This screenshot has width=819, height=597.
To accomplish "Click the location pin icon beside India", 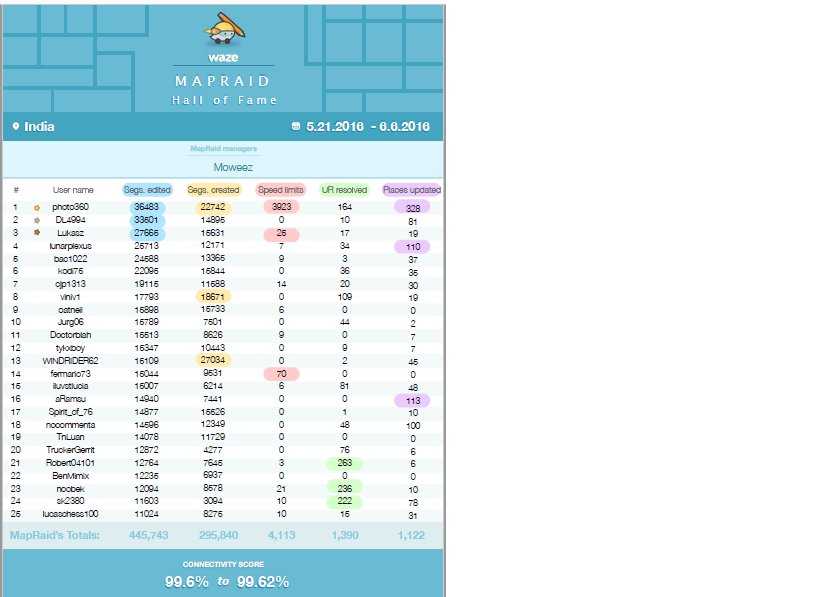I will tap(15, 127).
